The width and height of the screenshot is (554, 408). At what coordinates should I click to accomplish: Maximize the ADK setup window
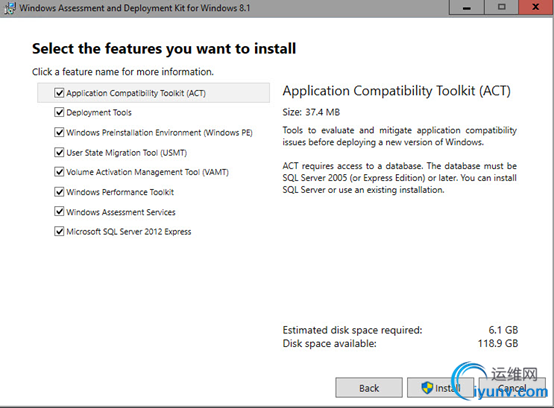(x=501, y=7)
